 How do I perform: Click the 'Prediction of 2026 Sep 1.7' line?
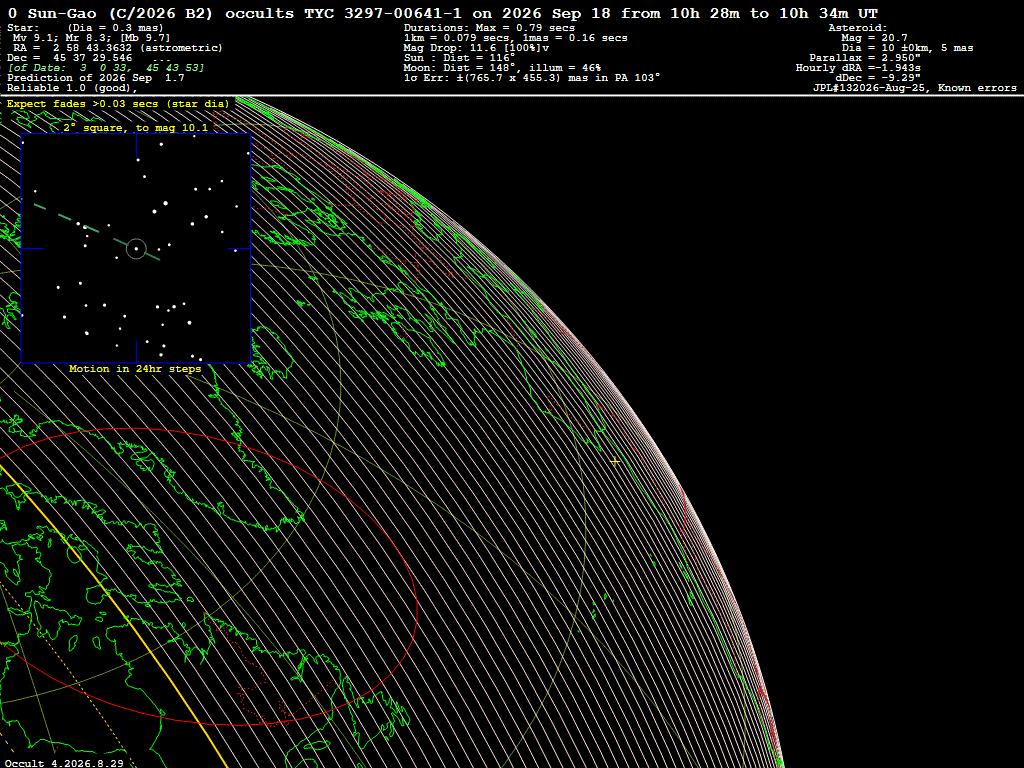(x=95, y=78)
